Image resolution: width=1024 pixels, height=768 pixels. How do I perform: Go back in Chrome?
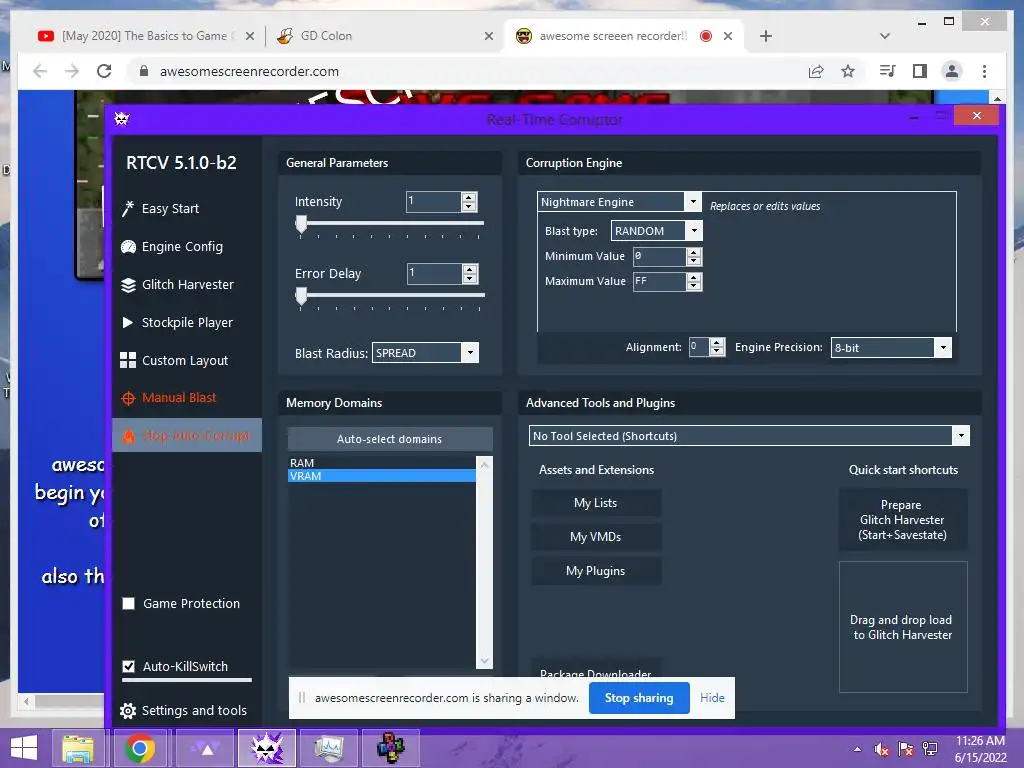tap(40, 71)
